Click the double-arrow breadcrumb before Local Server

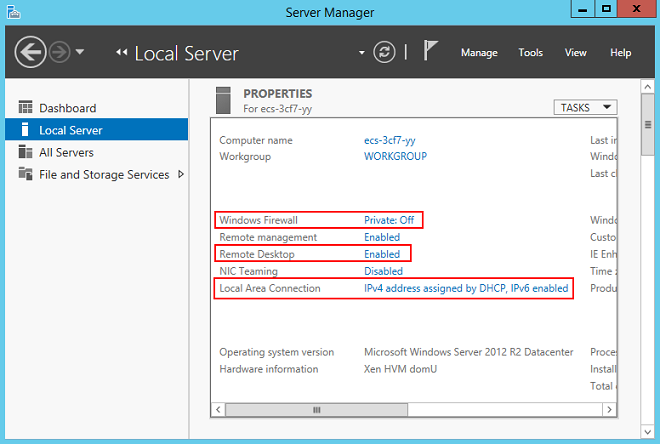122,52
